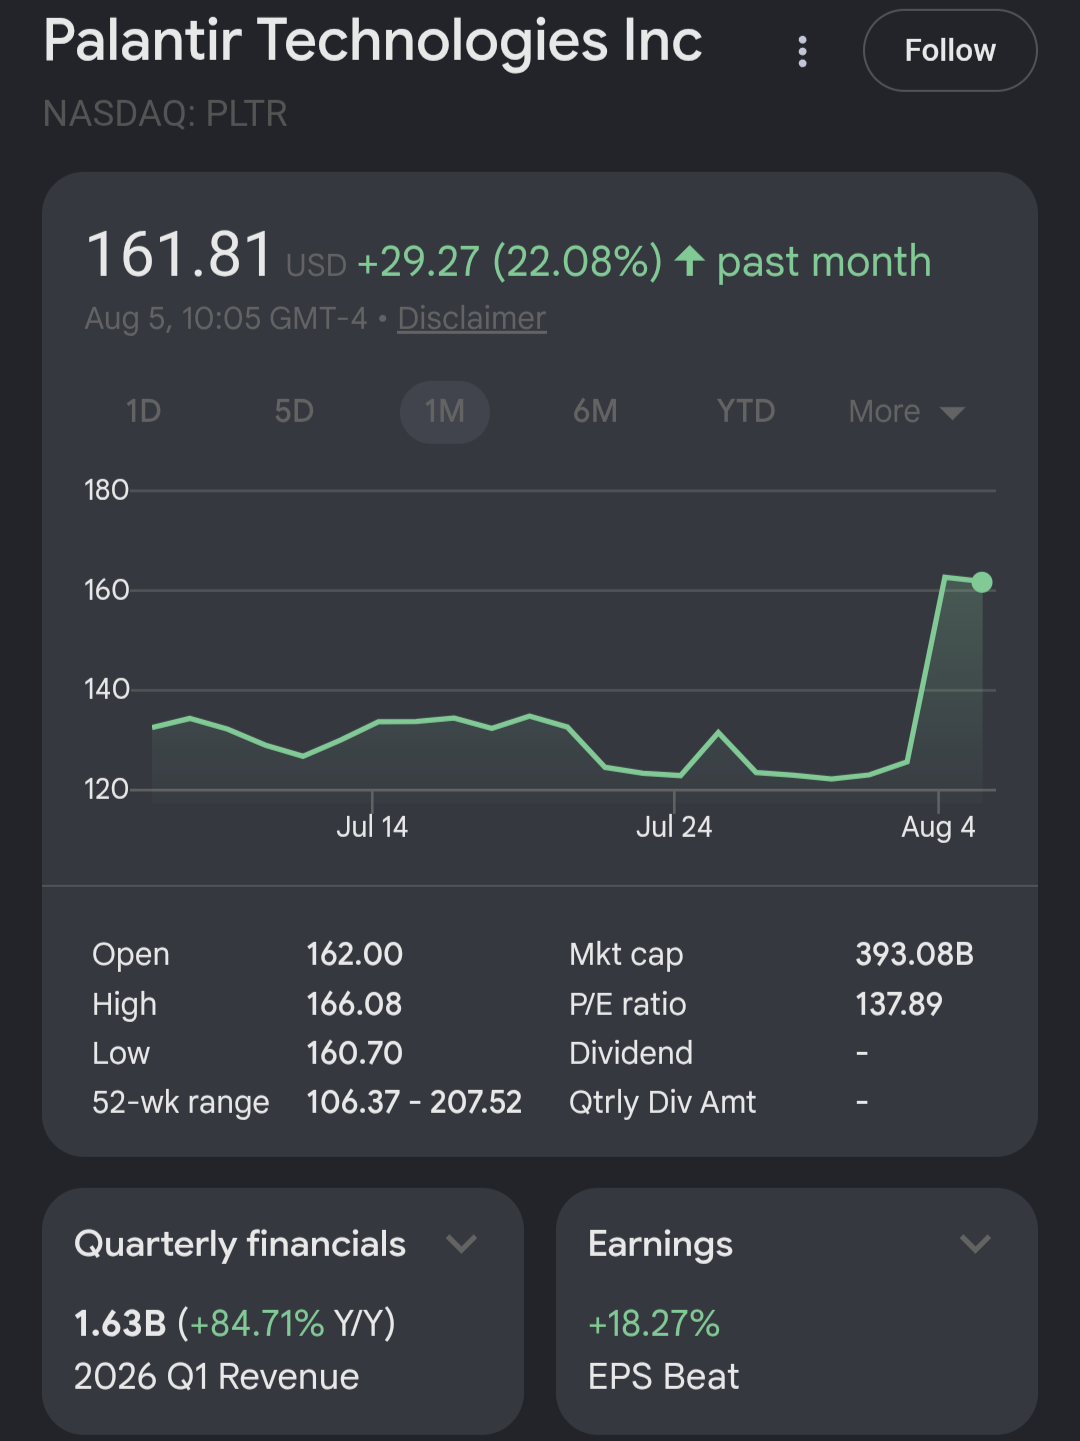Open the three-dot more options menu
1080x1441 pixels.
802,51
